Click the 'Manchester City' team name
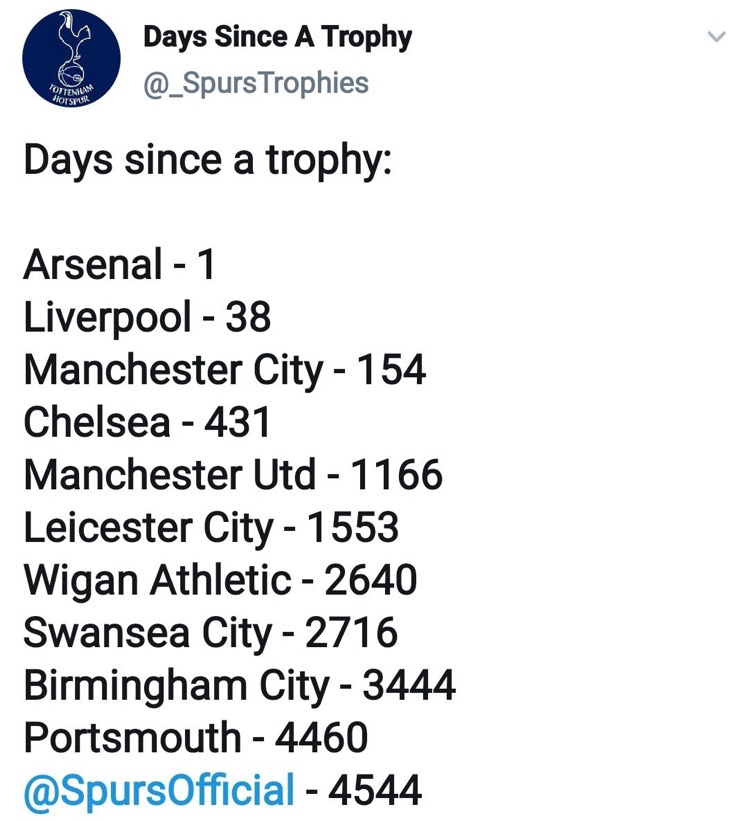 click(x=173, y=370)
